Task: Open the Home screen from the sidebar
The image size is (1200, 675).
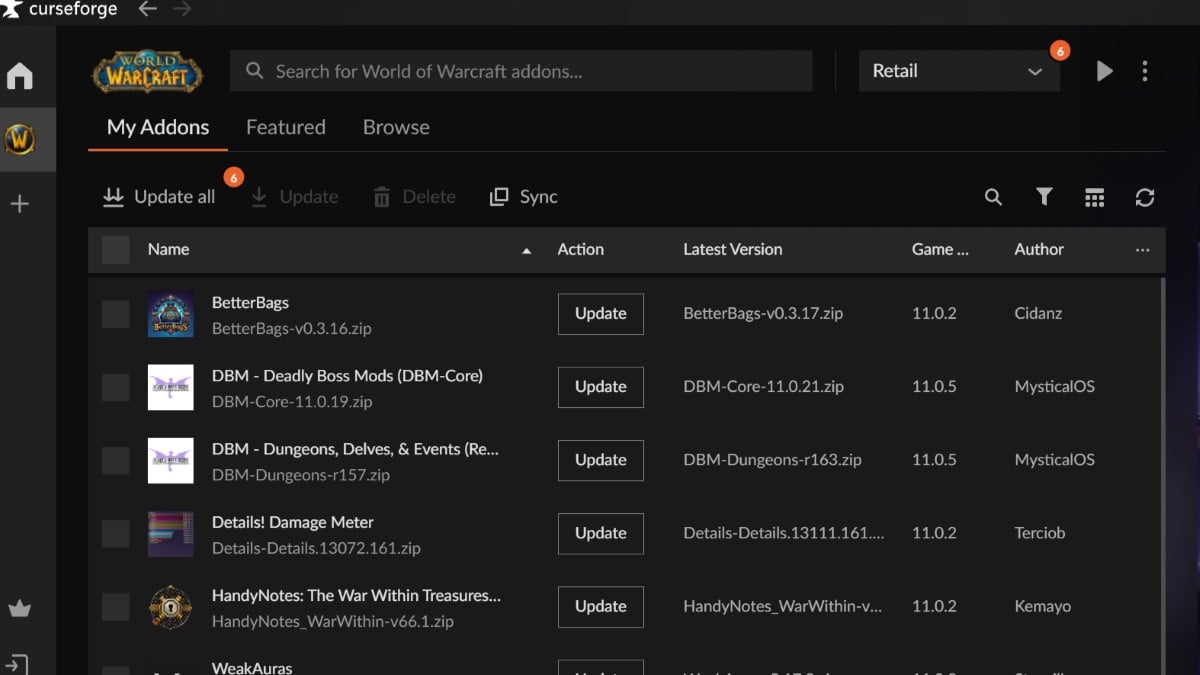Action: click(21, 75)
